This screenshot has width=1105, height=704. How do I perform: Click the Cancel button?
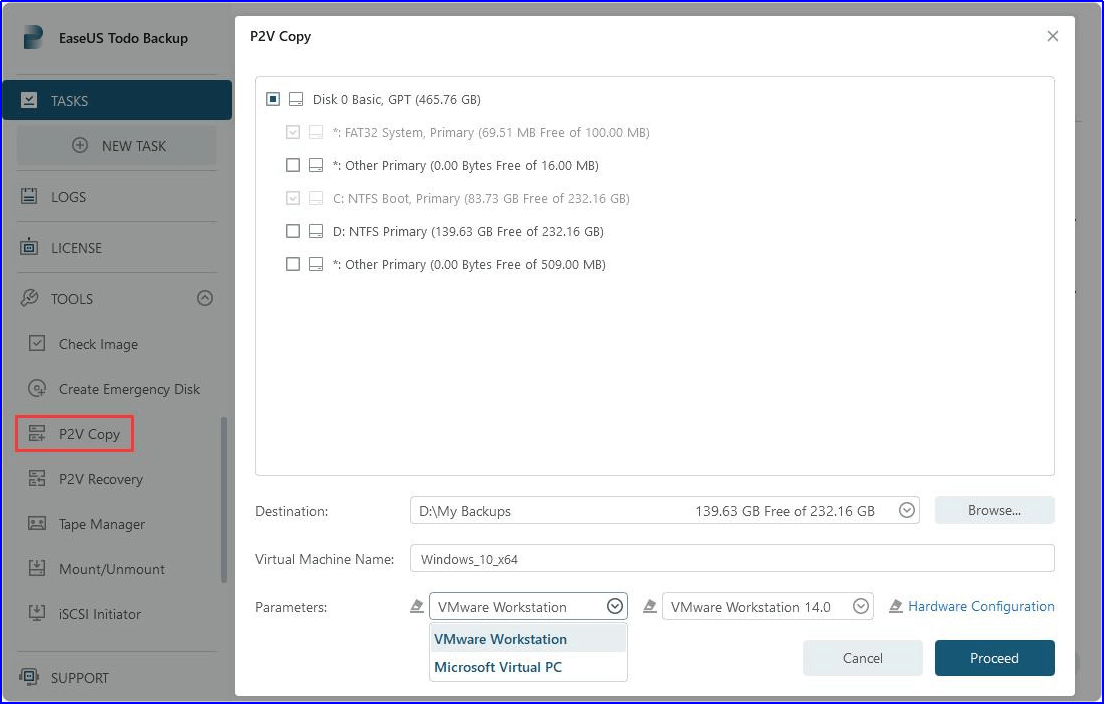coord(863,657)
